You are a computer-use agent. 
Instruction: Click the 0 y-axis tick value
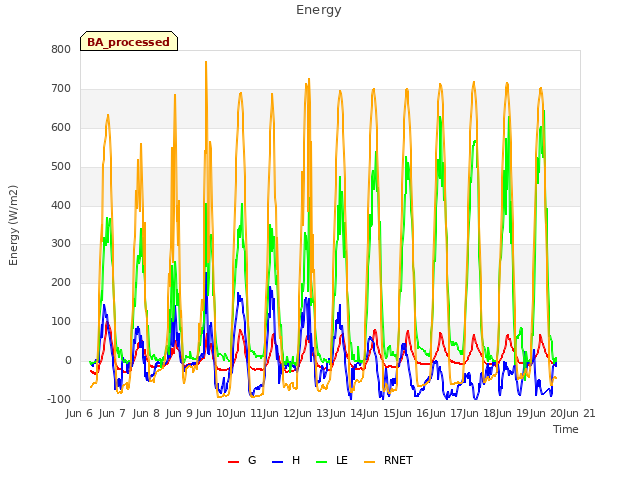coord(68,361)
